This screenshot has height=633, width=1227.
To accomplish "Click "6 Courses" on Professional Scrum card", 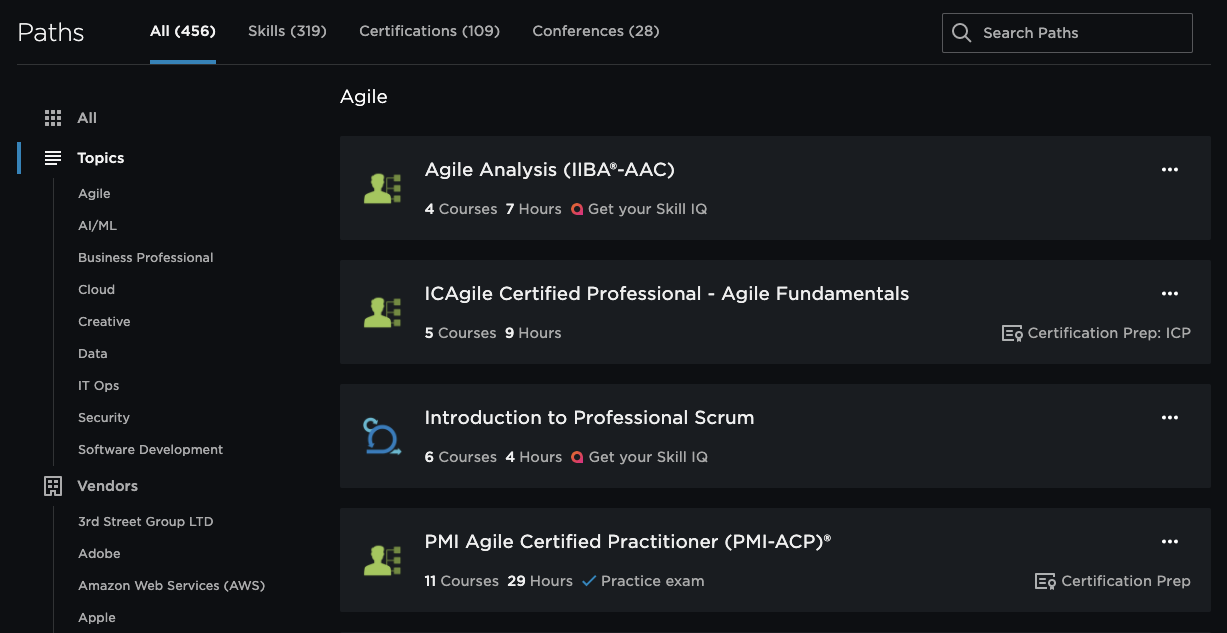I will [461, 457].
